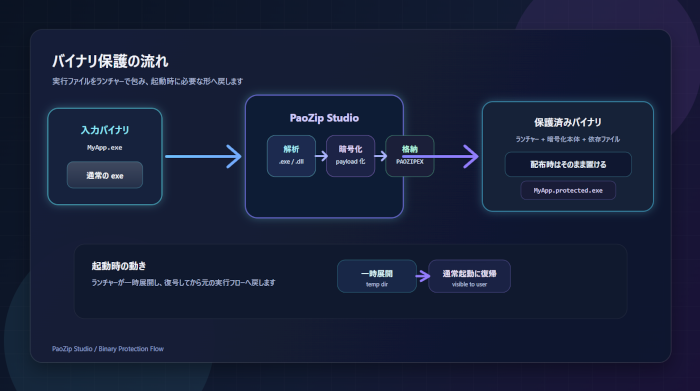Click the PaoZip Studio / Binary Protection Flow footer

pos(108,349)
